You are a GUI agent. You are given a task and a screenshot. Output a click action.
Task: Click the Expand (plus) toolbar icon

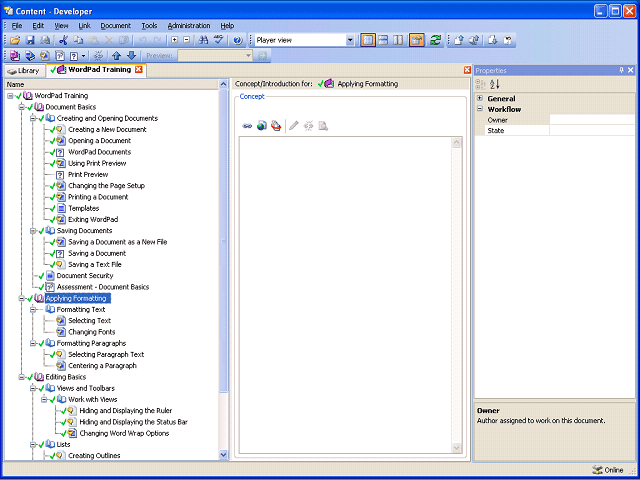click(175, 40)
